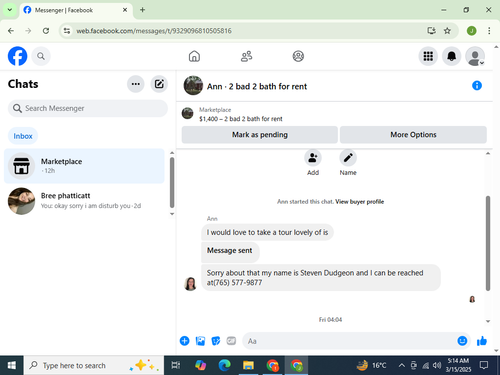500x375 pixels.
Task: Choose a GIF with the GIF icon
Action: [x=231, y=341]
